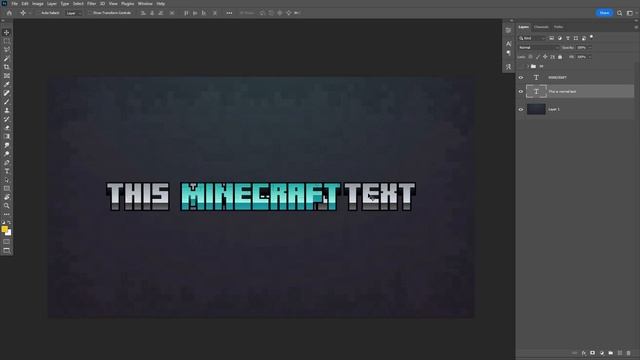Select the Zoom tool
Image resolution: width=640 pixels, height=360 pixels.
[7, 206]
